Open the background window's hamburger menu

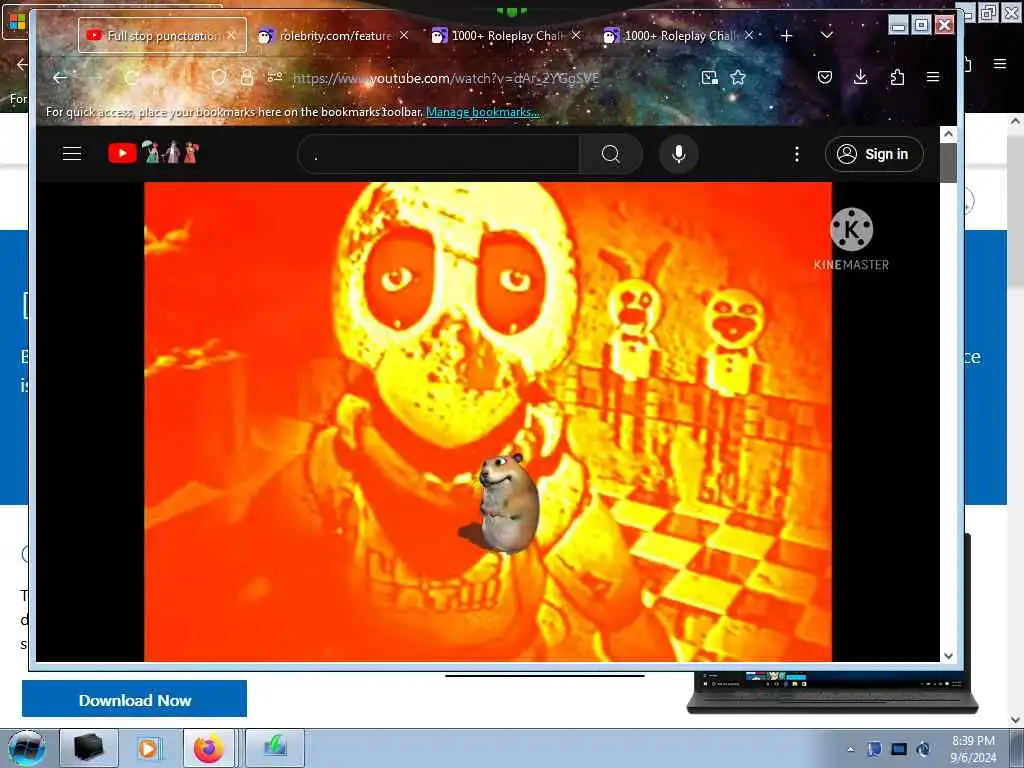pos(1000,63)
